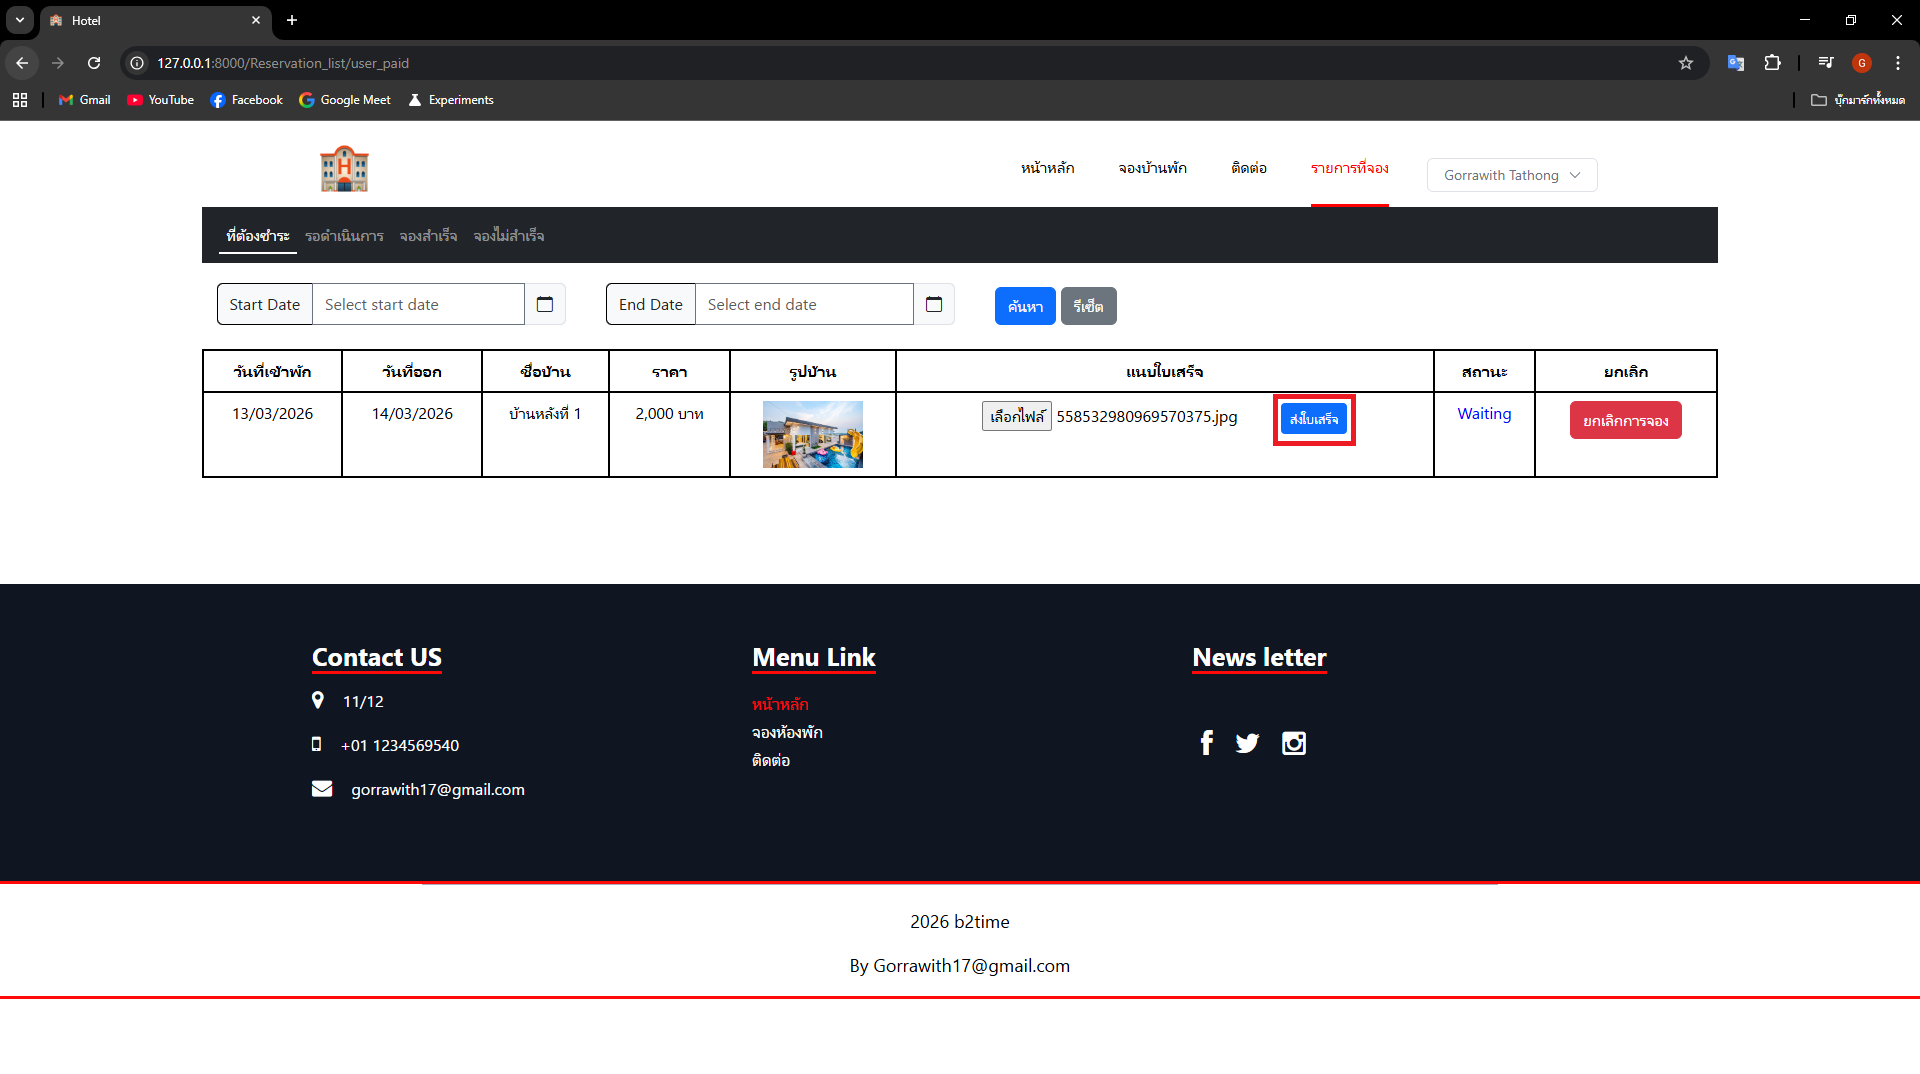Open the Chrome tab search dropdown
1920x1074 pixels.
tap(20, 20)
